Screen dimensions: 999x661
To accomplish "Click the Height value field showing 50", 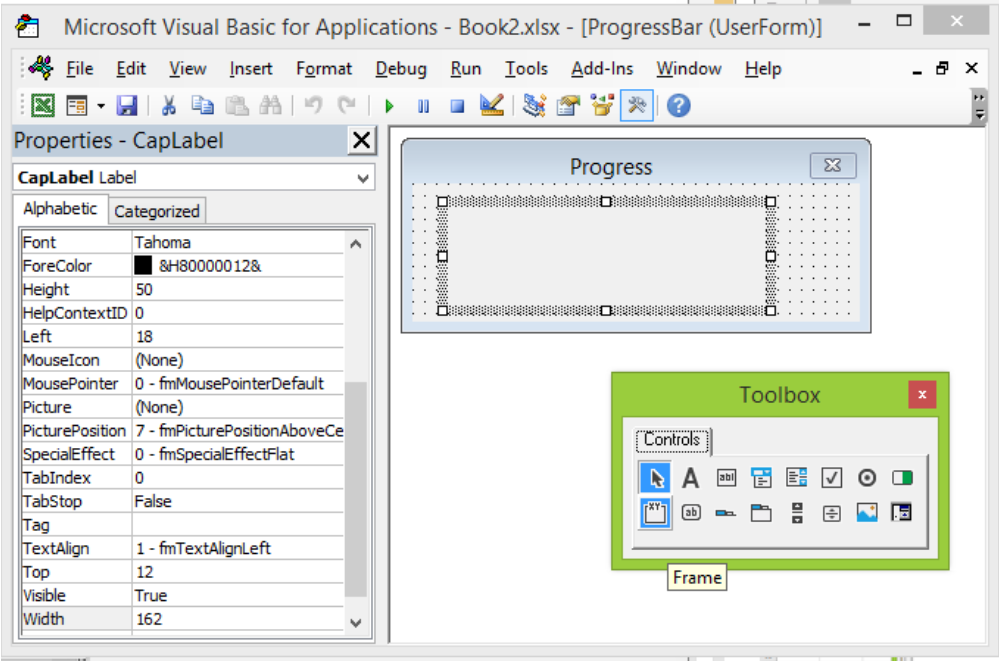I will 238,289.
